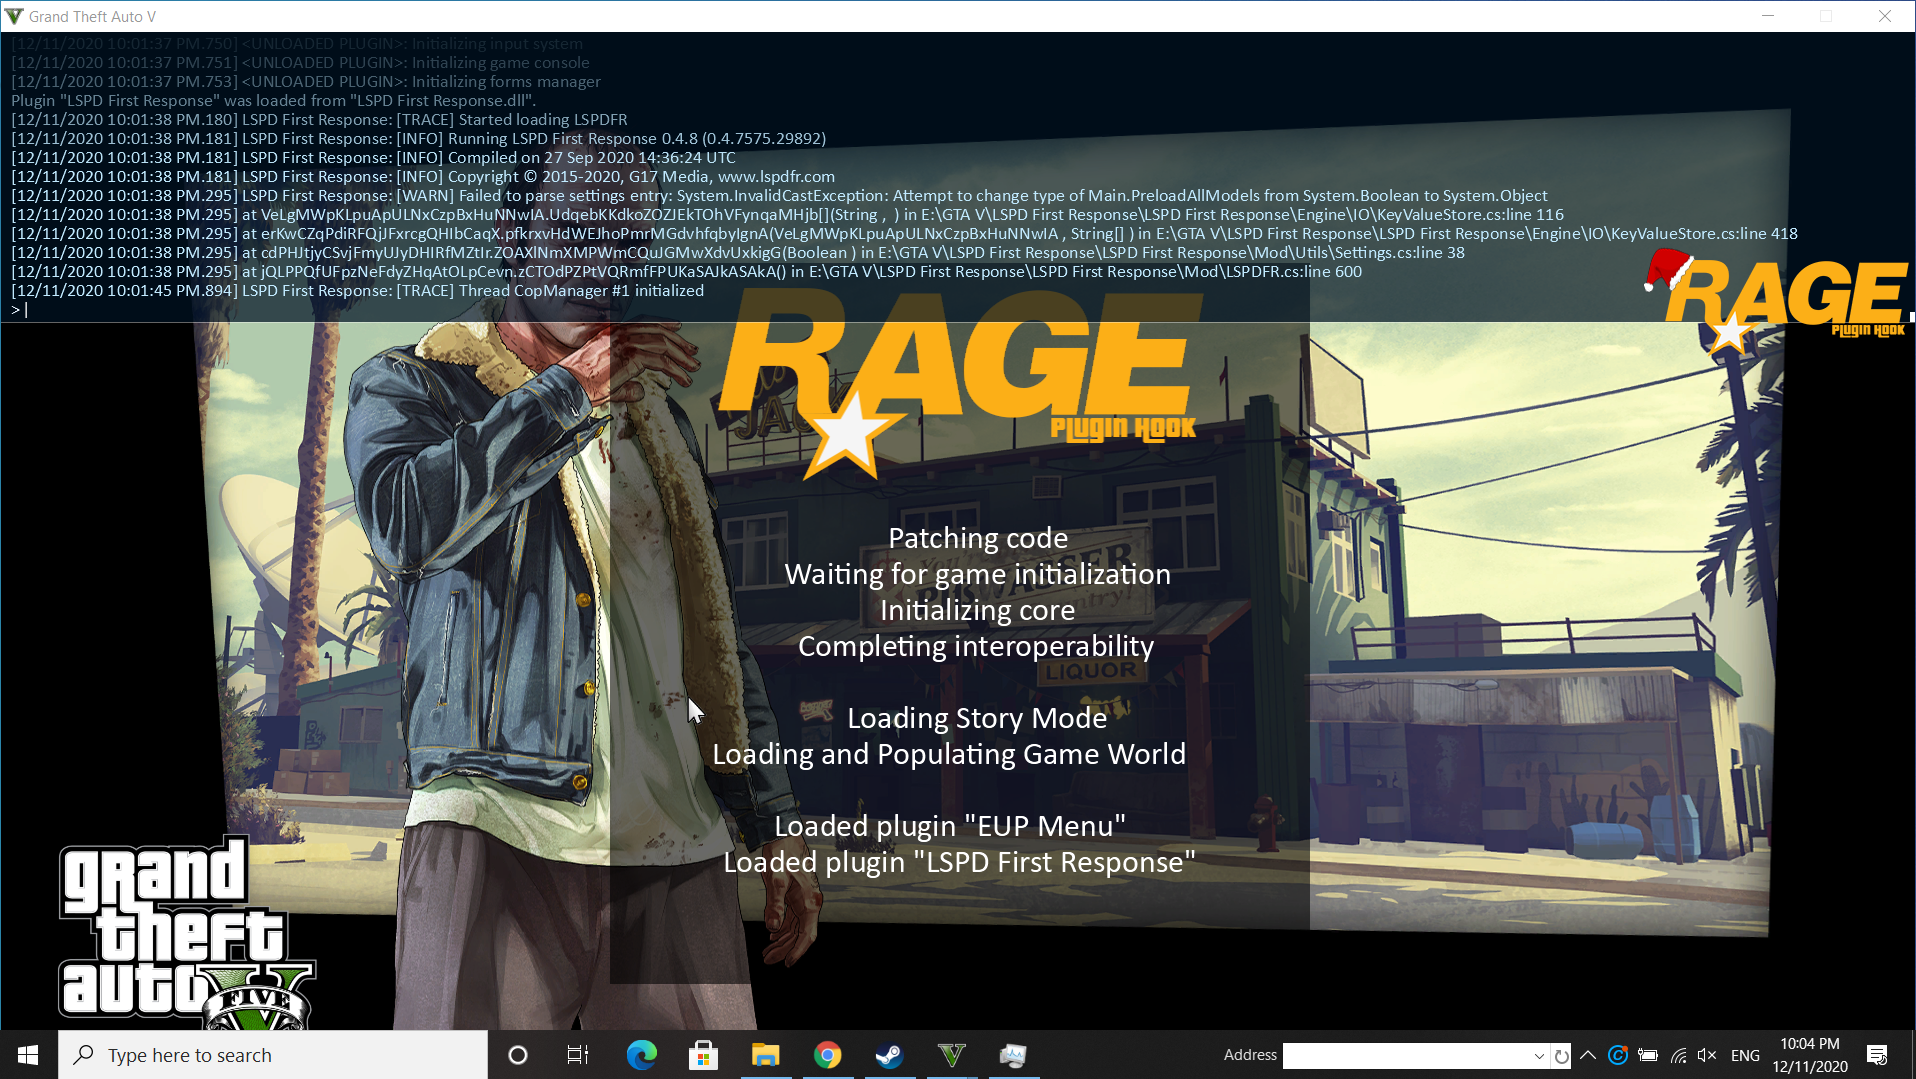Open the Action Center notifications icon
The image size is (1916, 1079).
tap(1877, 1055)
